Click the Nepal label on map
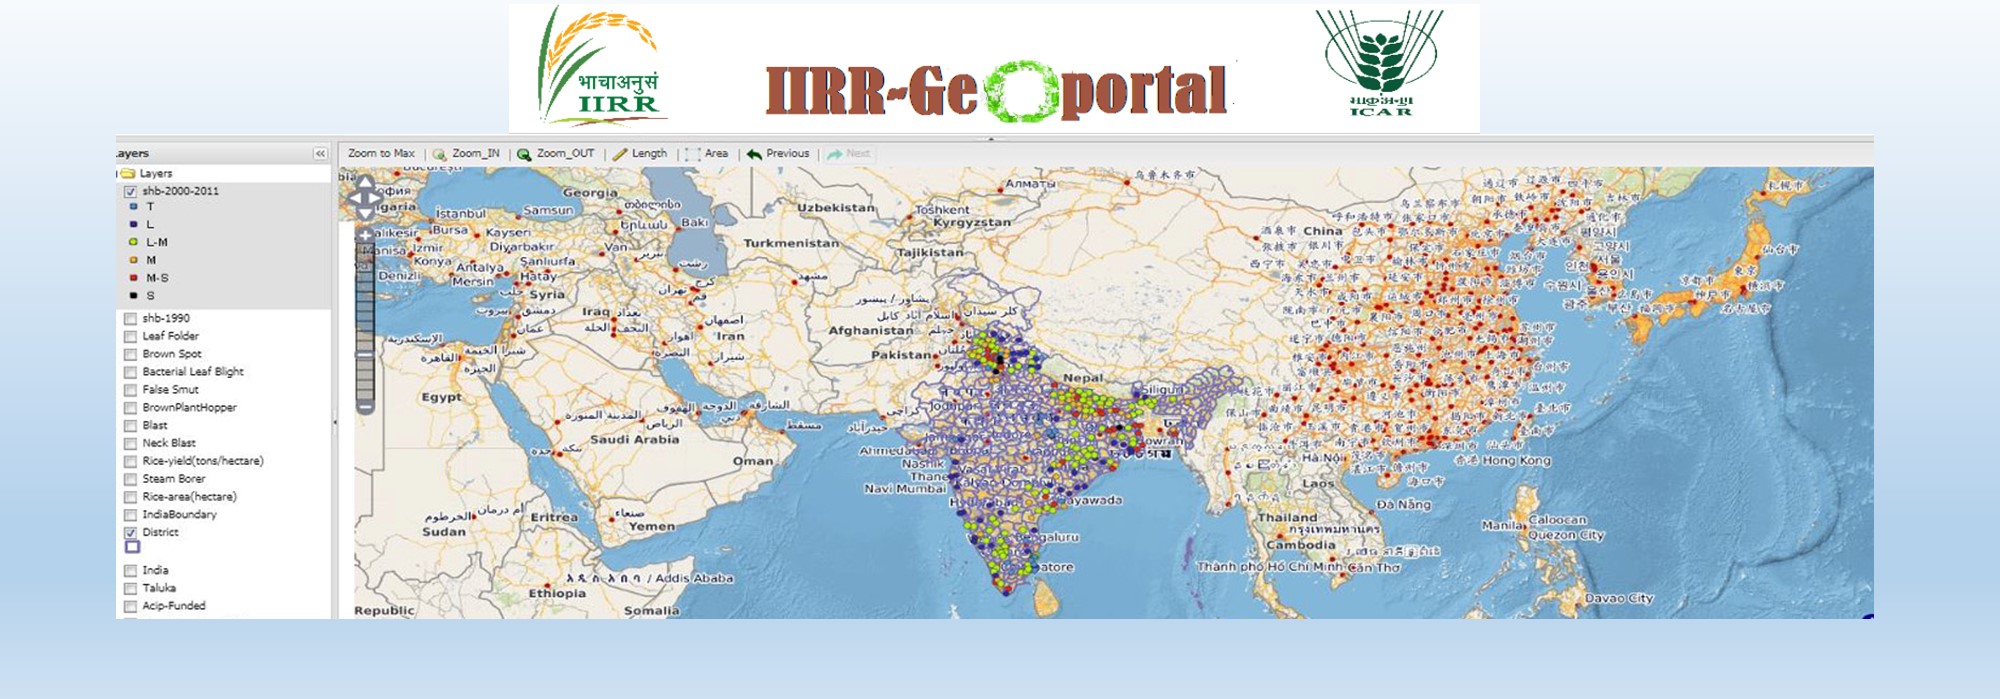 click(x=1083, y=378)
